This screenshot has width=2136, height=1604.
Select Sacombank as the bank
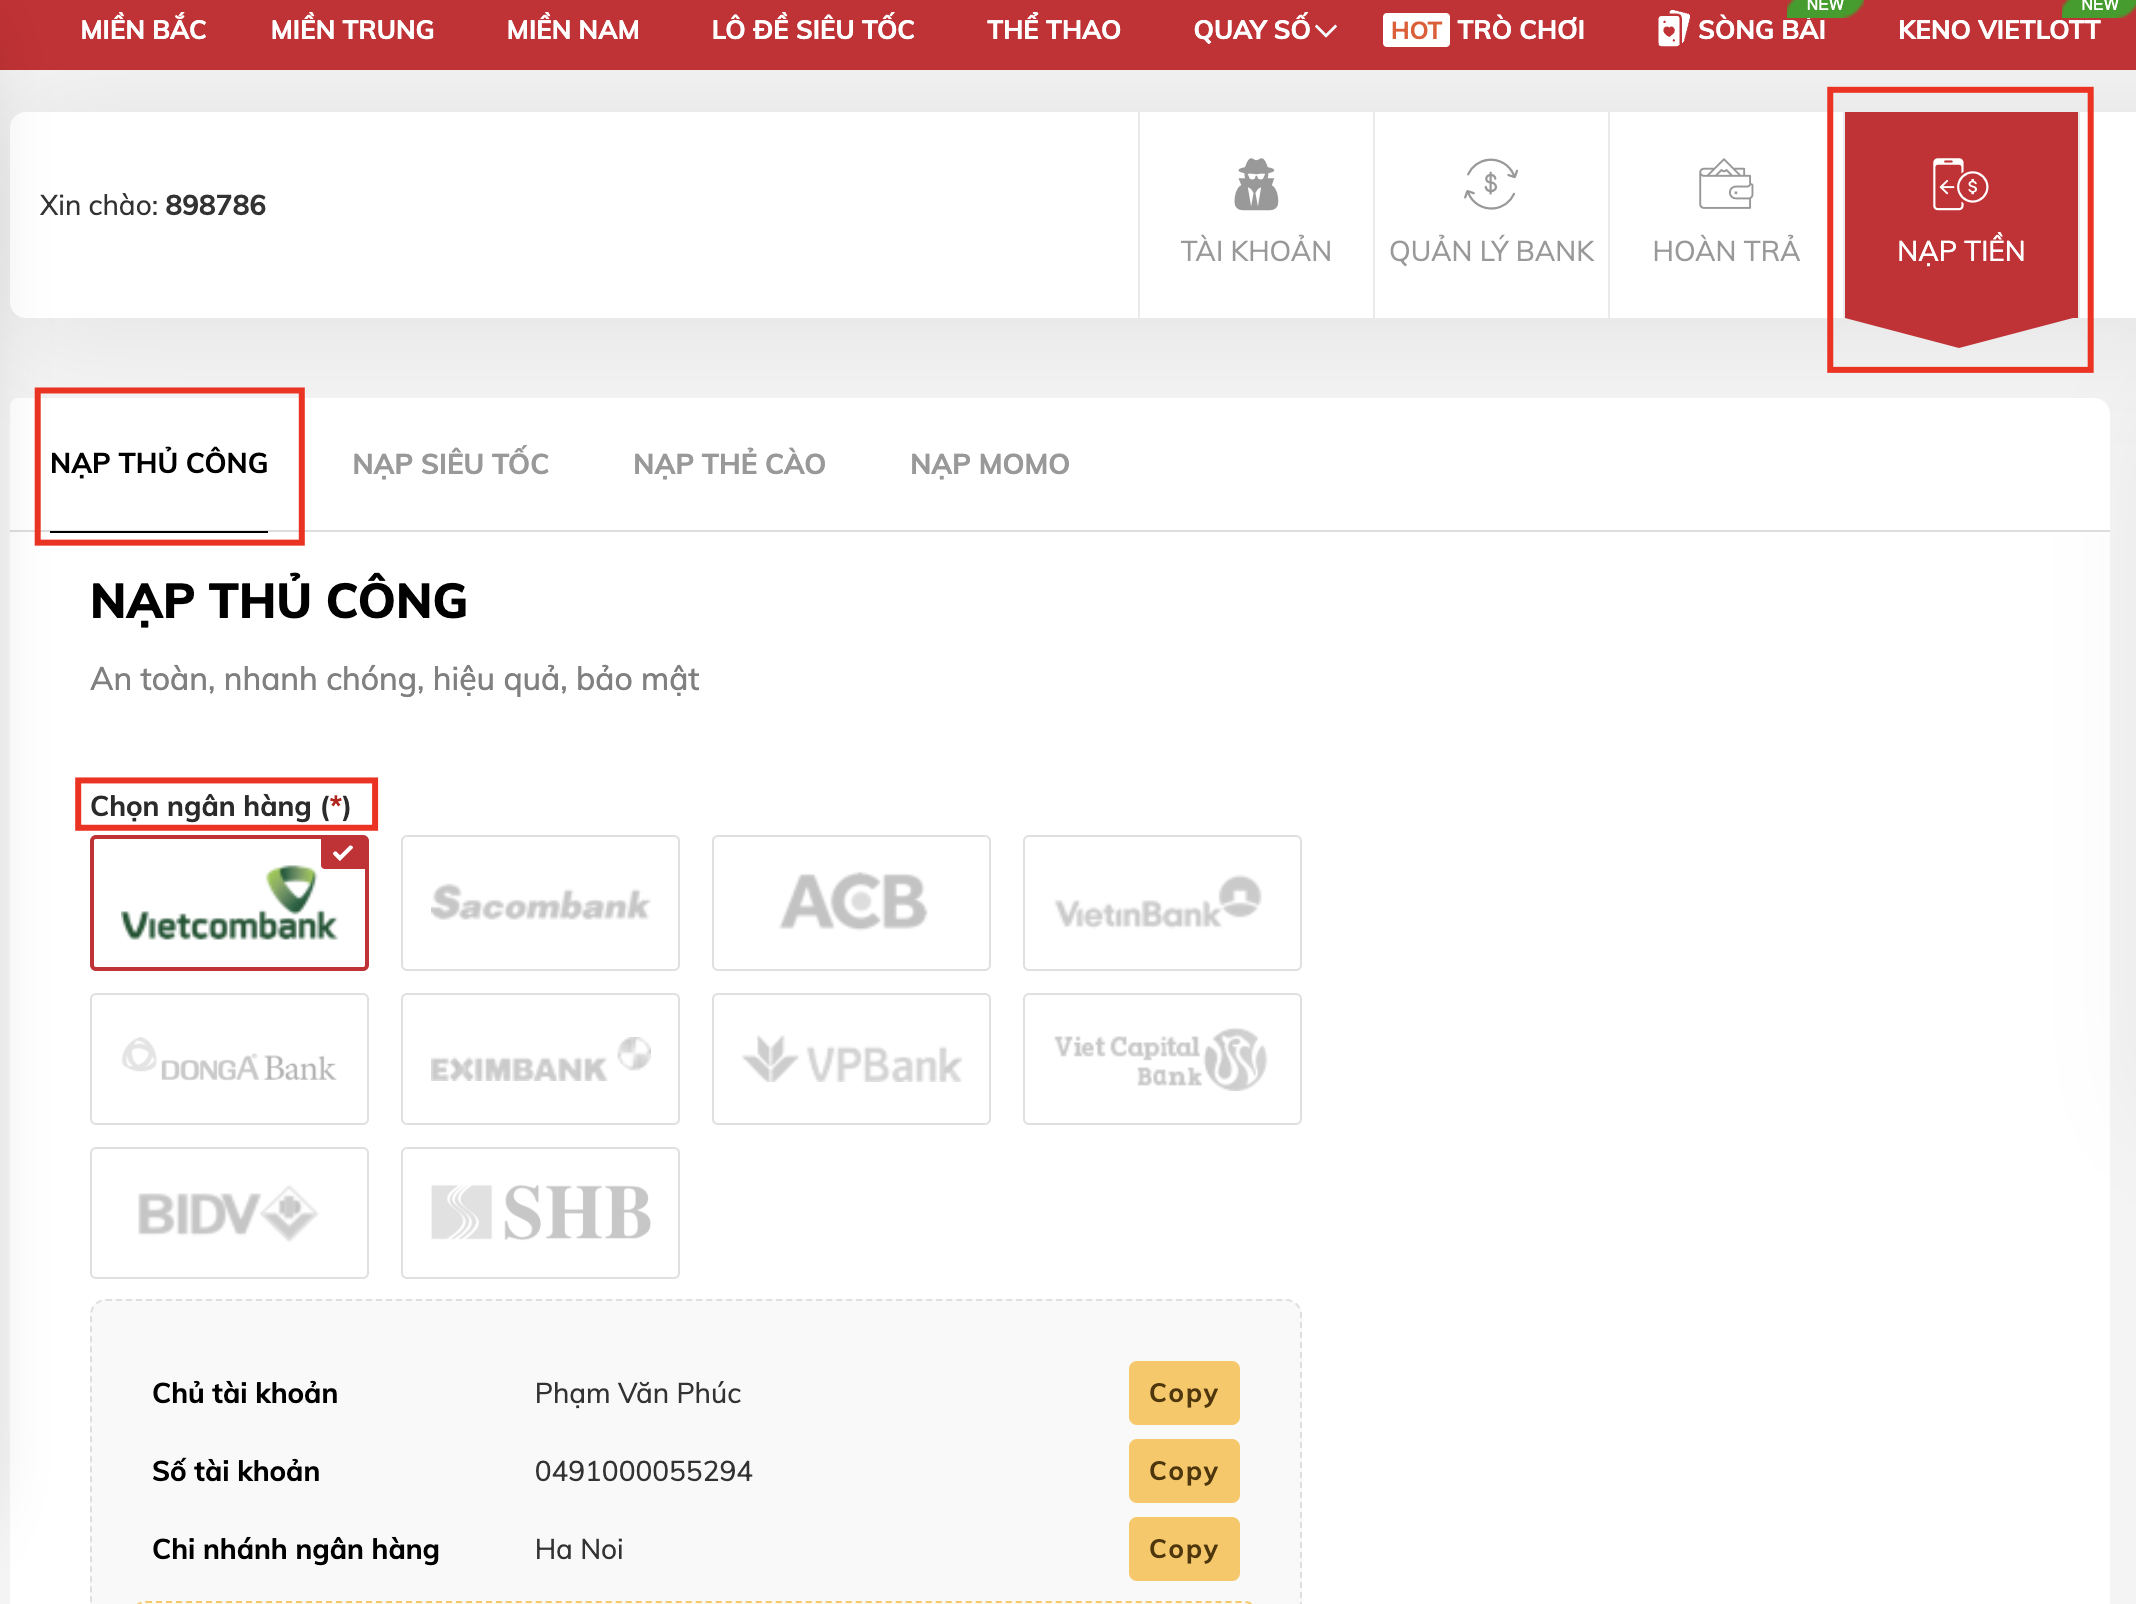540,903
